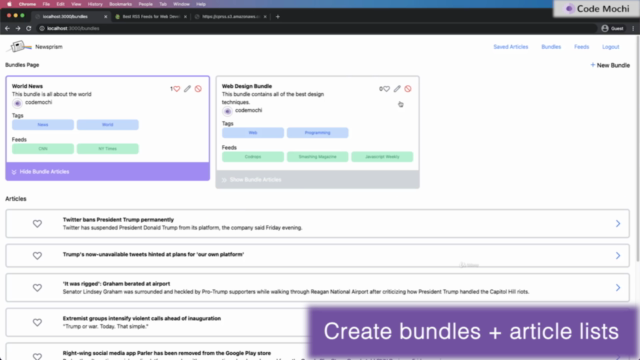The width and height of the screenshot is (640, 360).
Task: Open the Help menu
Action: point(201,4)
